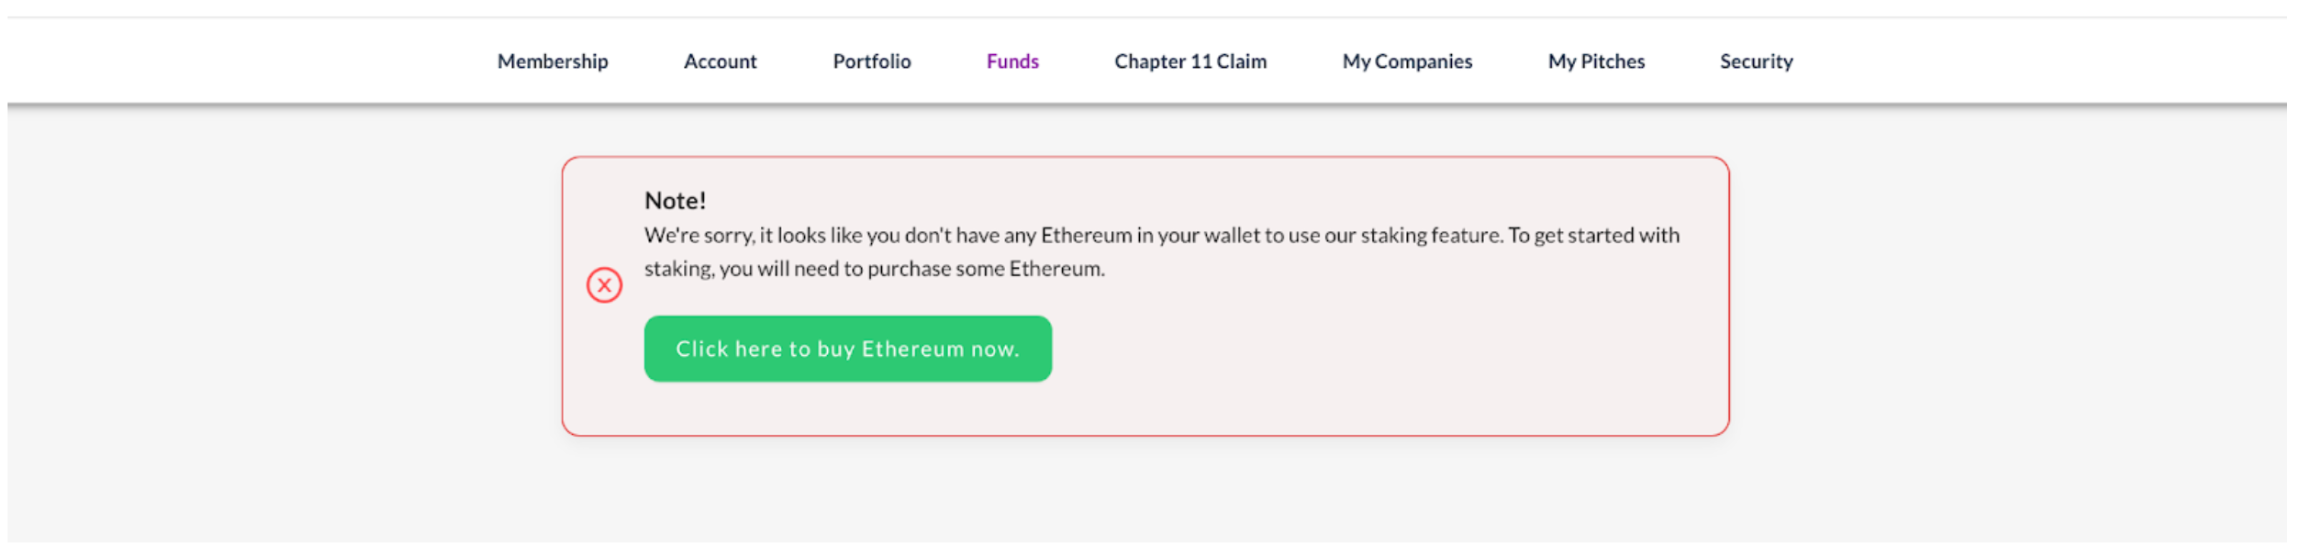Select the highlighted Funds tab
Screen dimensions: 2308x560
pyautogui.click(x=1012, y=62)
